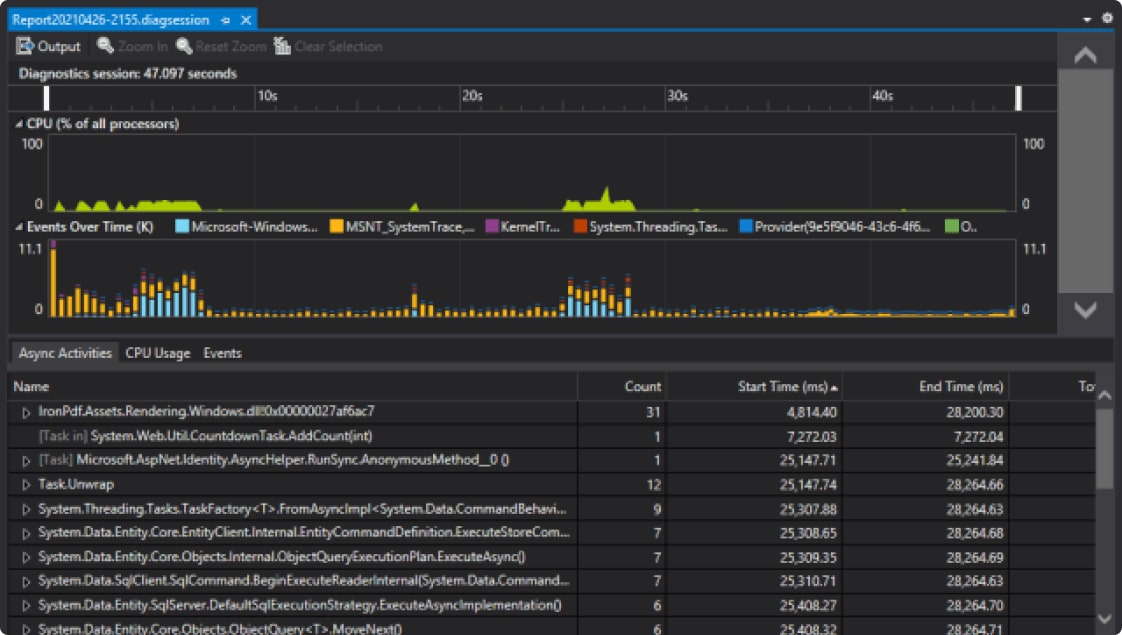Expand the Task.Unwrap row
The image size is (1122, 635).
26,485
